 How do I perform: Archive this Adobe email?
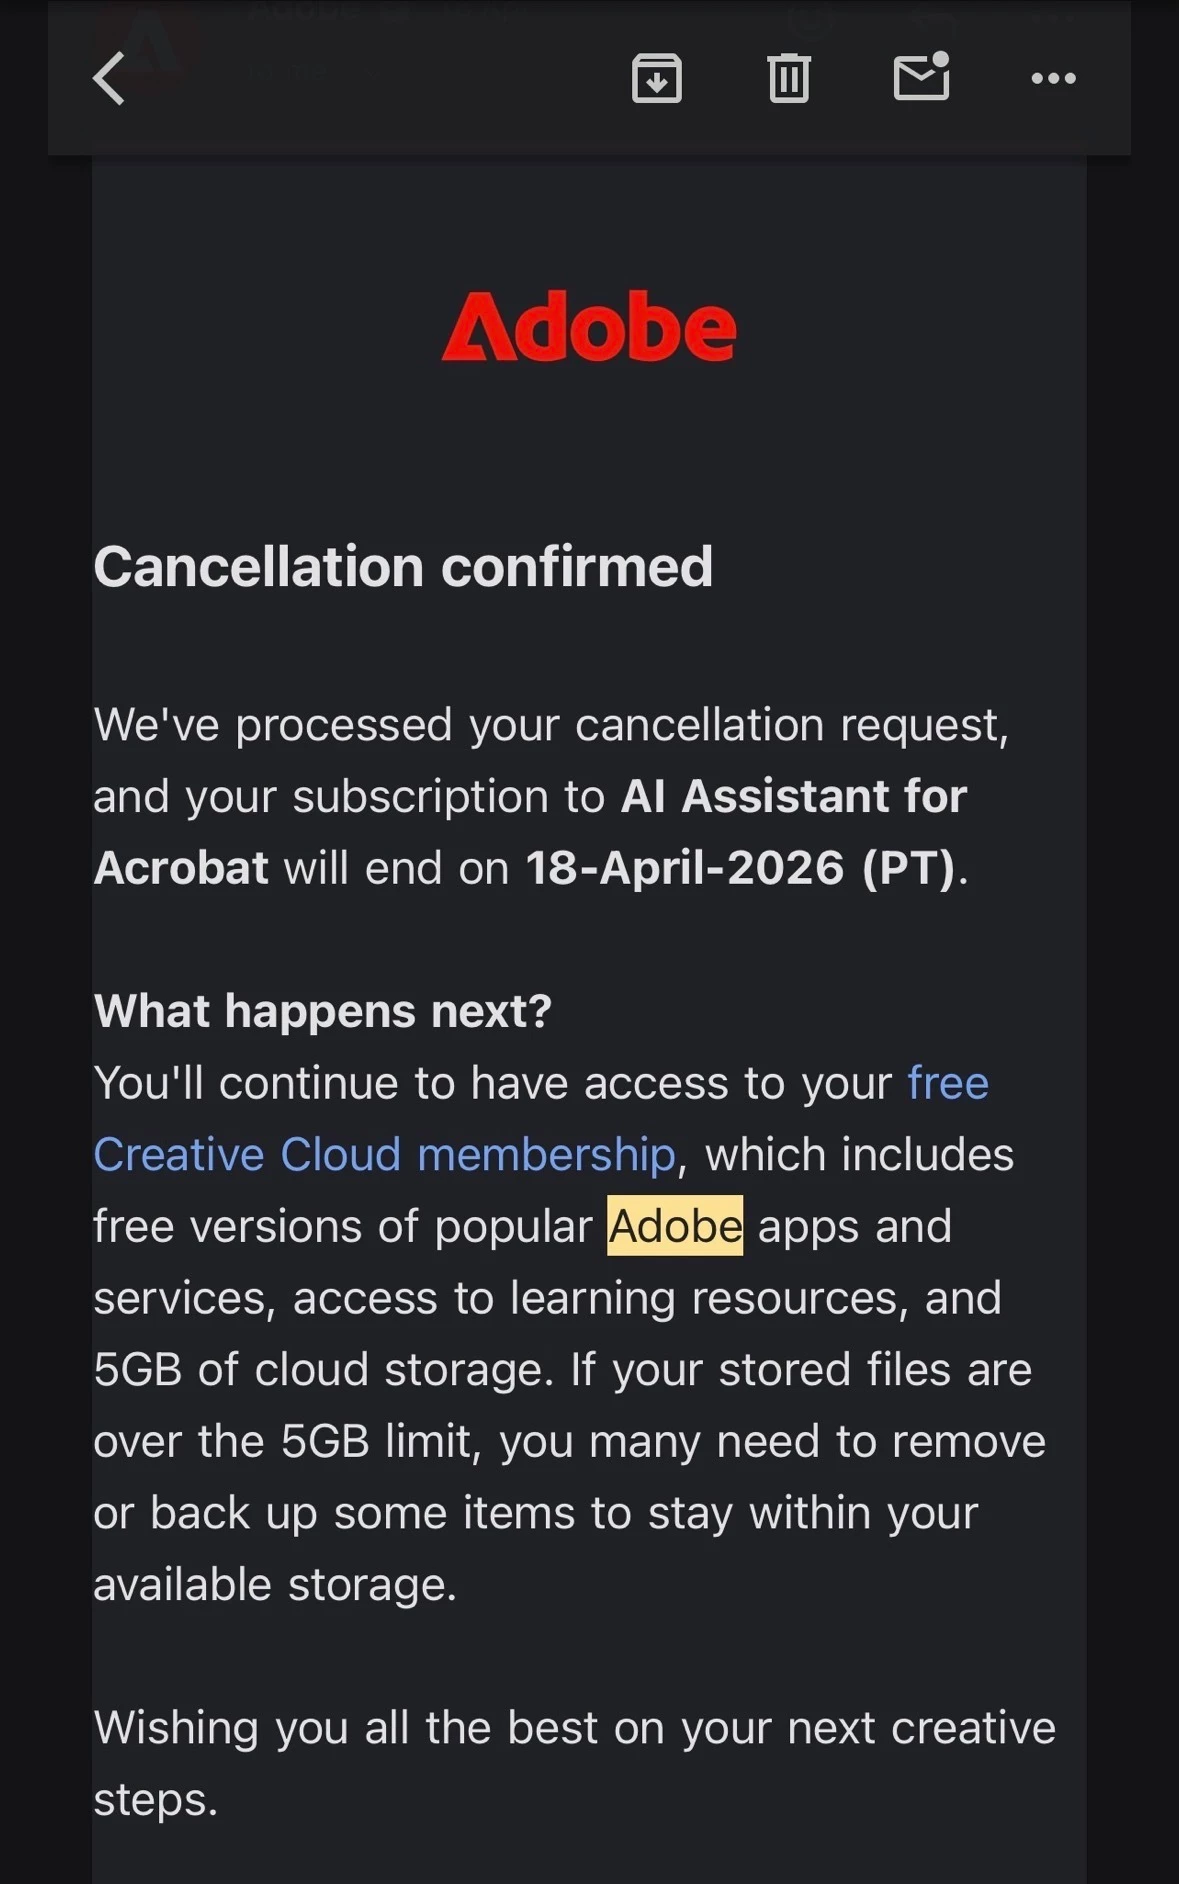coord(657,78)
